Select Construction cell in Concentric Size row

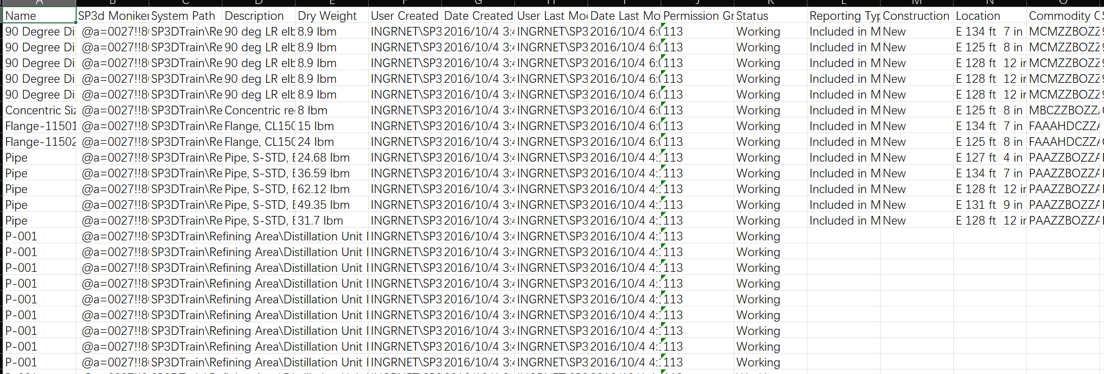pos(918,110)
